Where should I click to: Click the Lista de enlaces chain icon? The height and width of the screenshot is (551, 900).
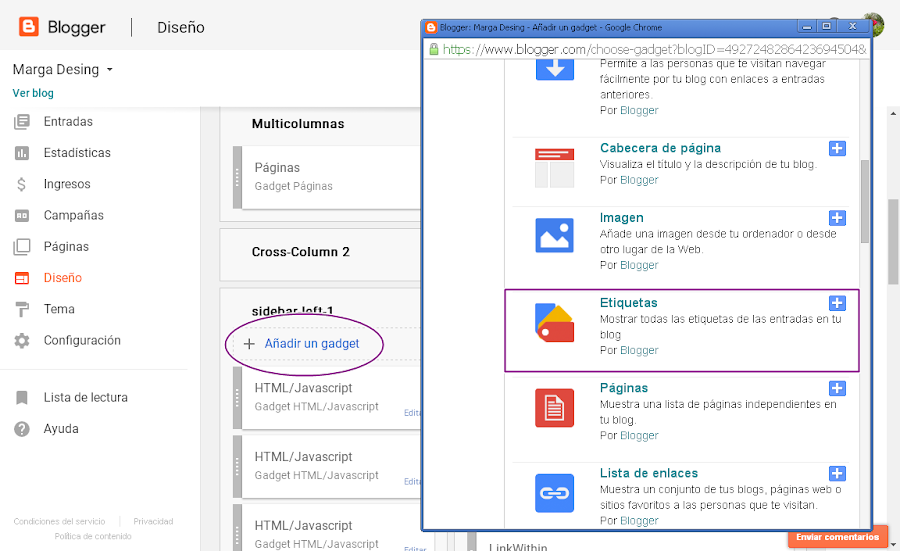pyautogui.click(x=554, y=493)
